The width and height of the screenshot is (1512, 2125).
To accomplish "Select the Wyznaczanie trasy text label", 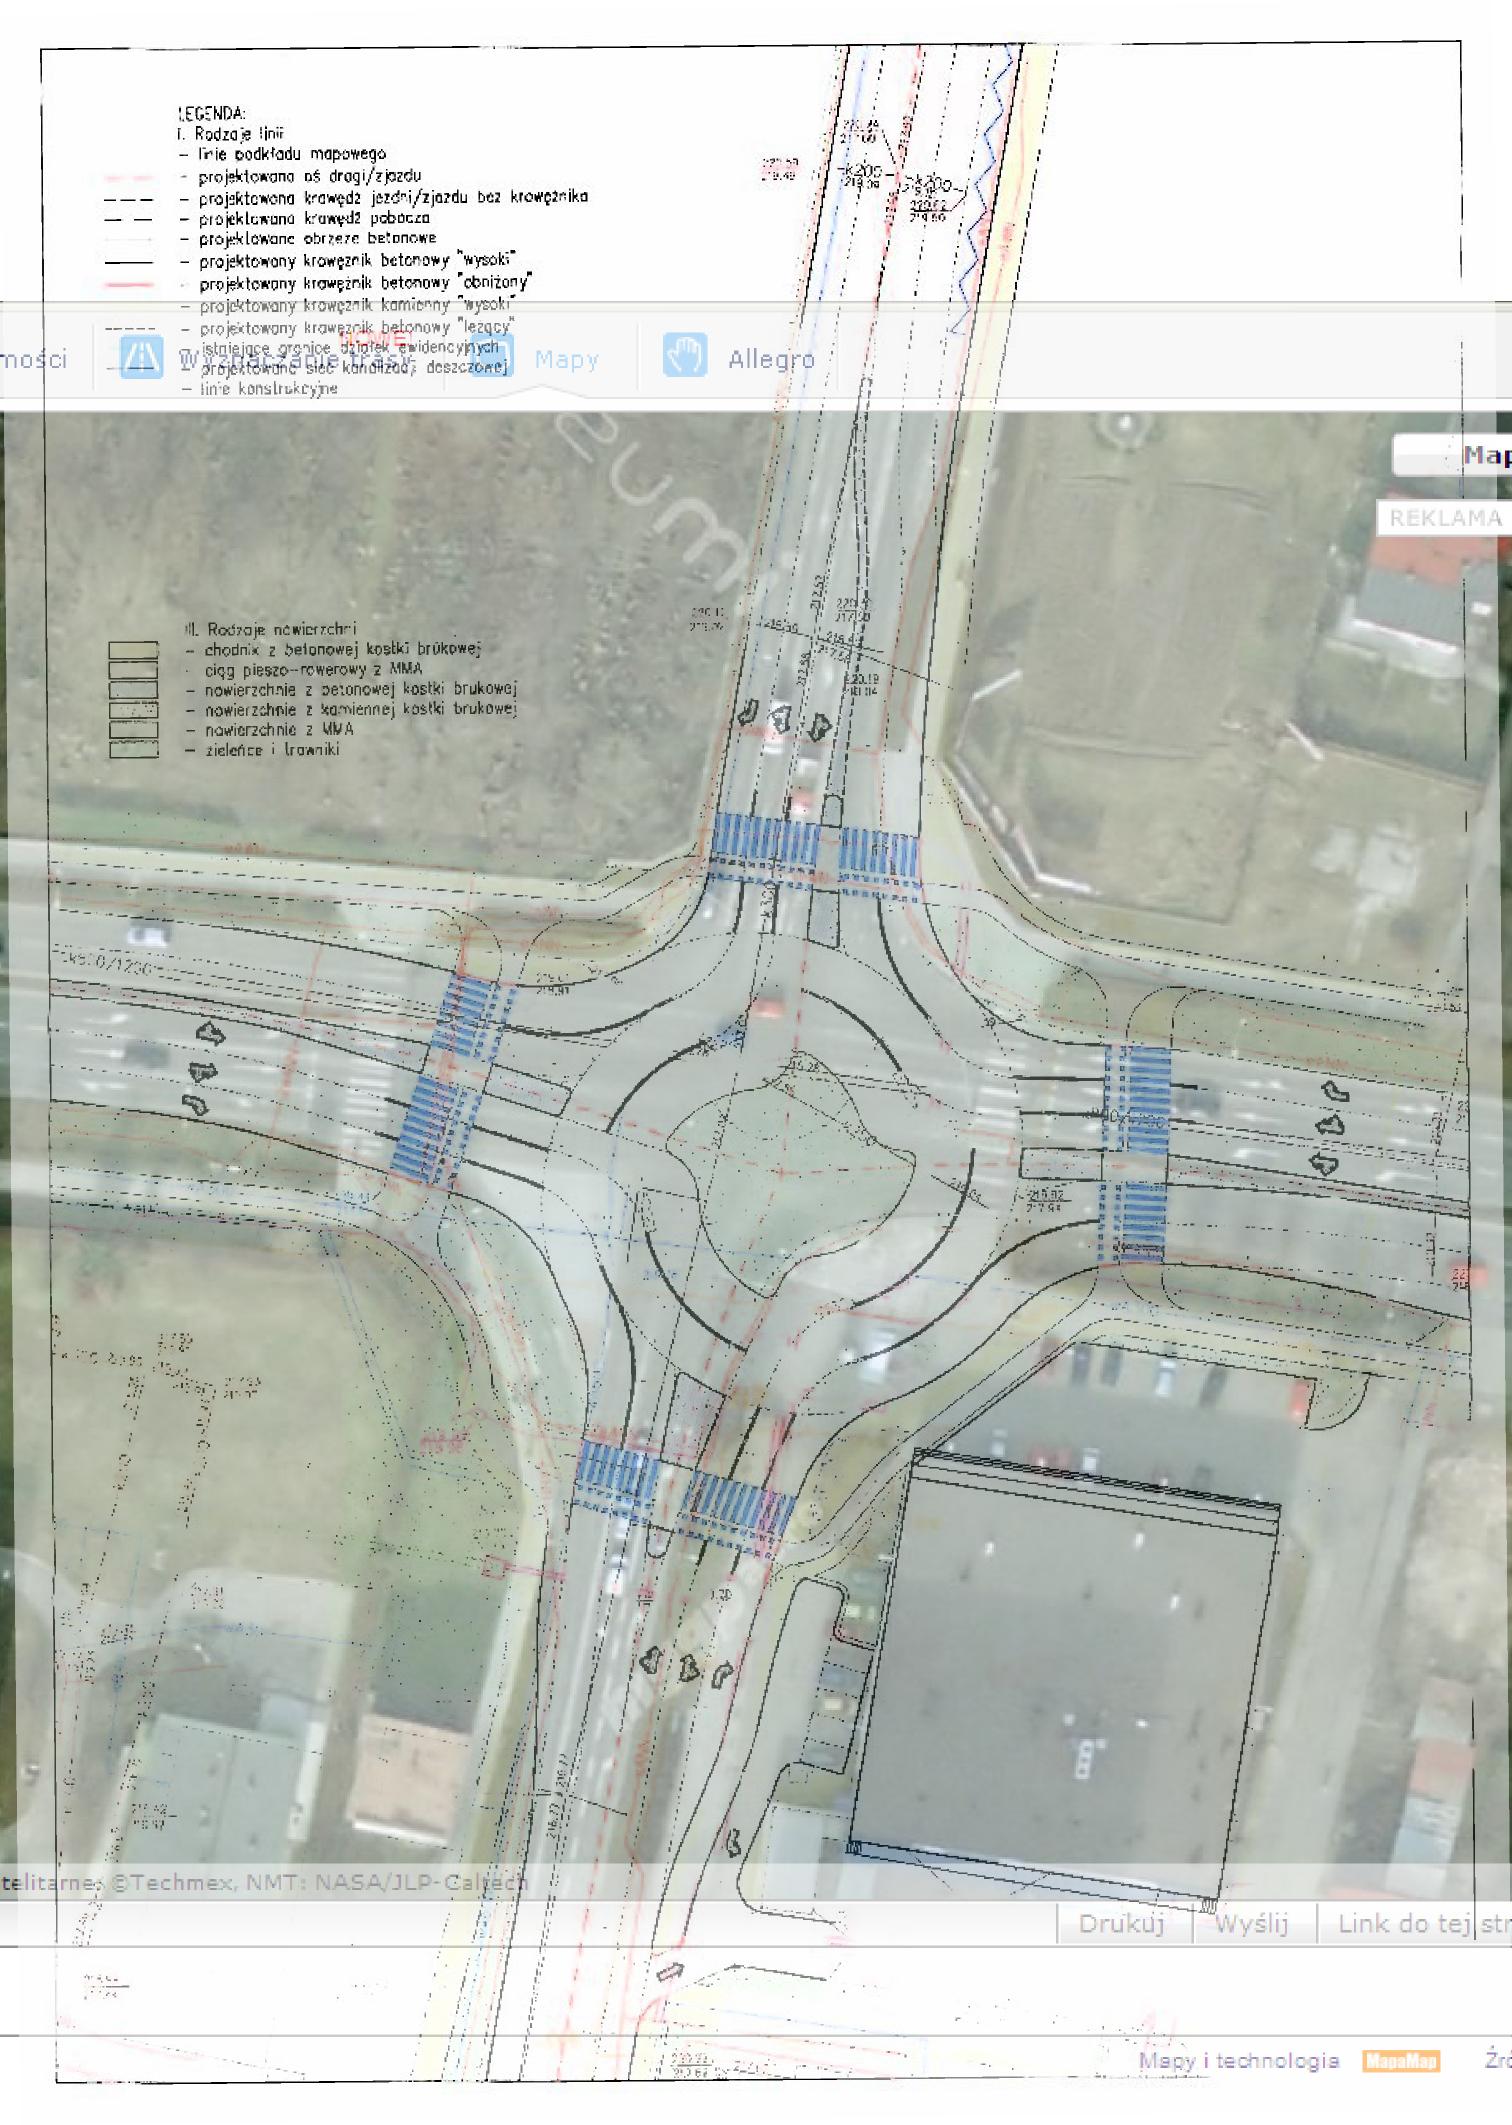I will [x=295, y=358].
